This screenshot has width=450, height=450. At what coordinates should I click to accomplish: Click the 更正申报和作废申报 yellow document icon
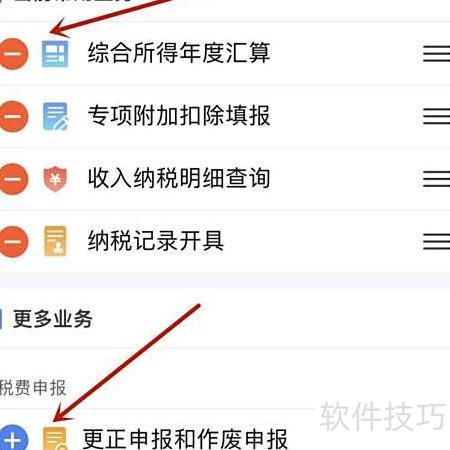click(55, 438)
